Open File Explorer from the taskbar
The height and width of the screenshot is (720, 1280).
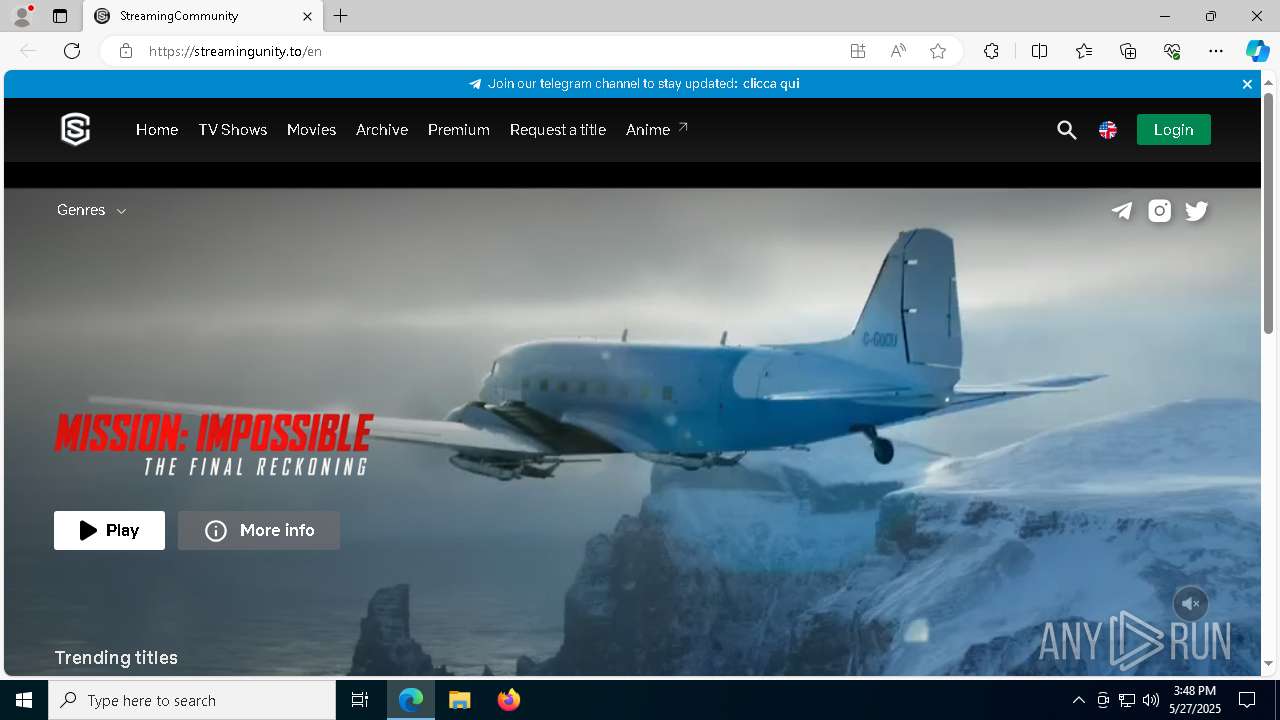tap(459, 700)
